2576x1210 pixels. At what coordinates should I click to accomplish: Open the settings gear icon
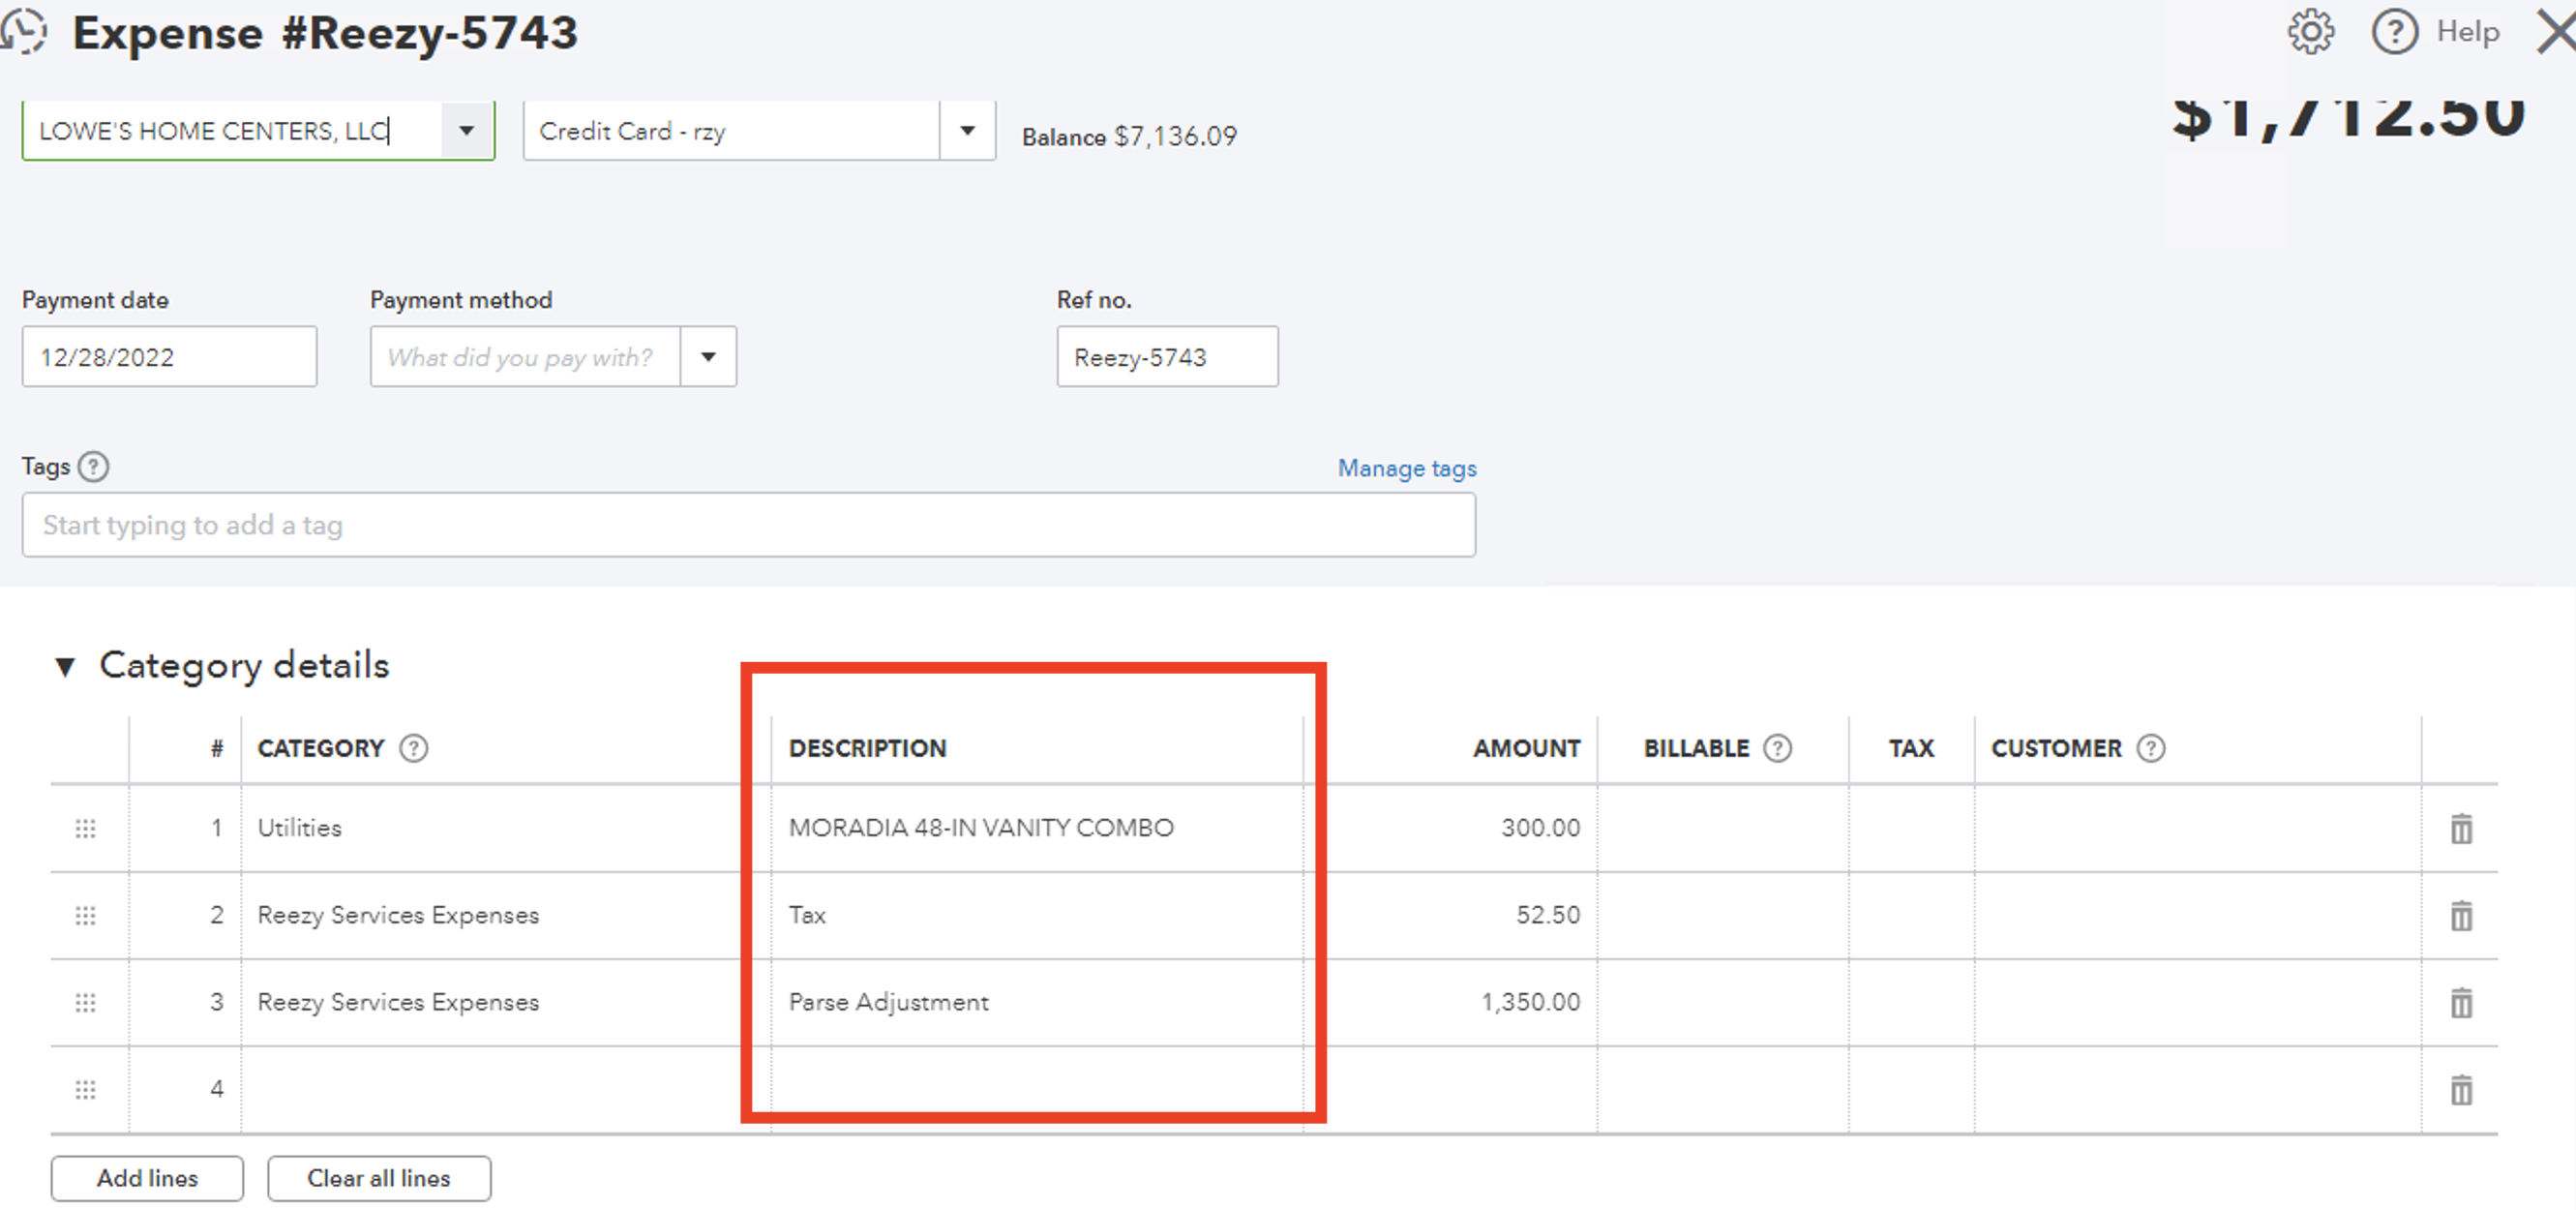[x=2310, y=31]
